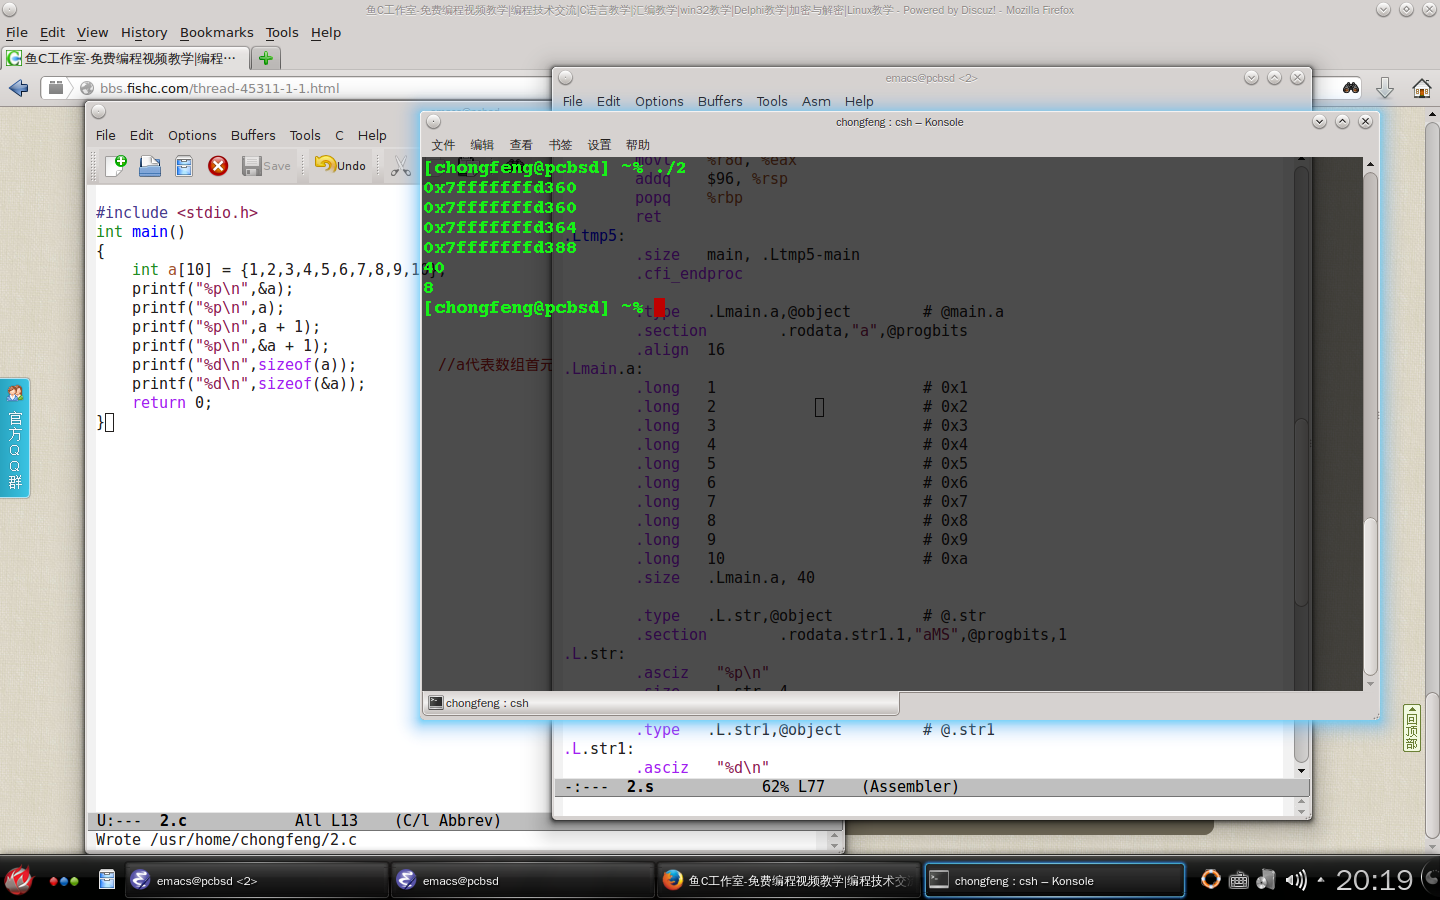Minimize the Konsole window
The height and width of the screenshot is (900, 1440).
point(1319,122)
